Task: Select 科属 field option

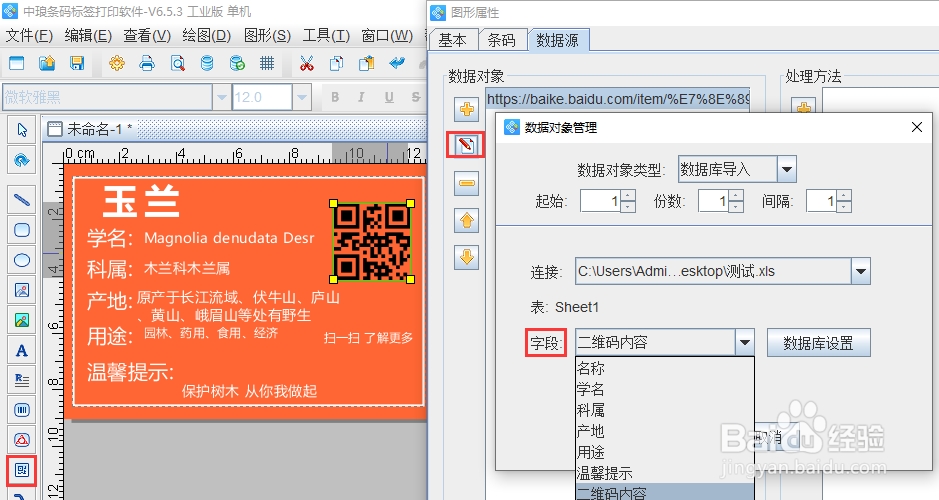Action: [x=664, y=410]
